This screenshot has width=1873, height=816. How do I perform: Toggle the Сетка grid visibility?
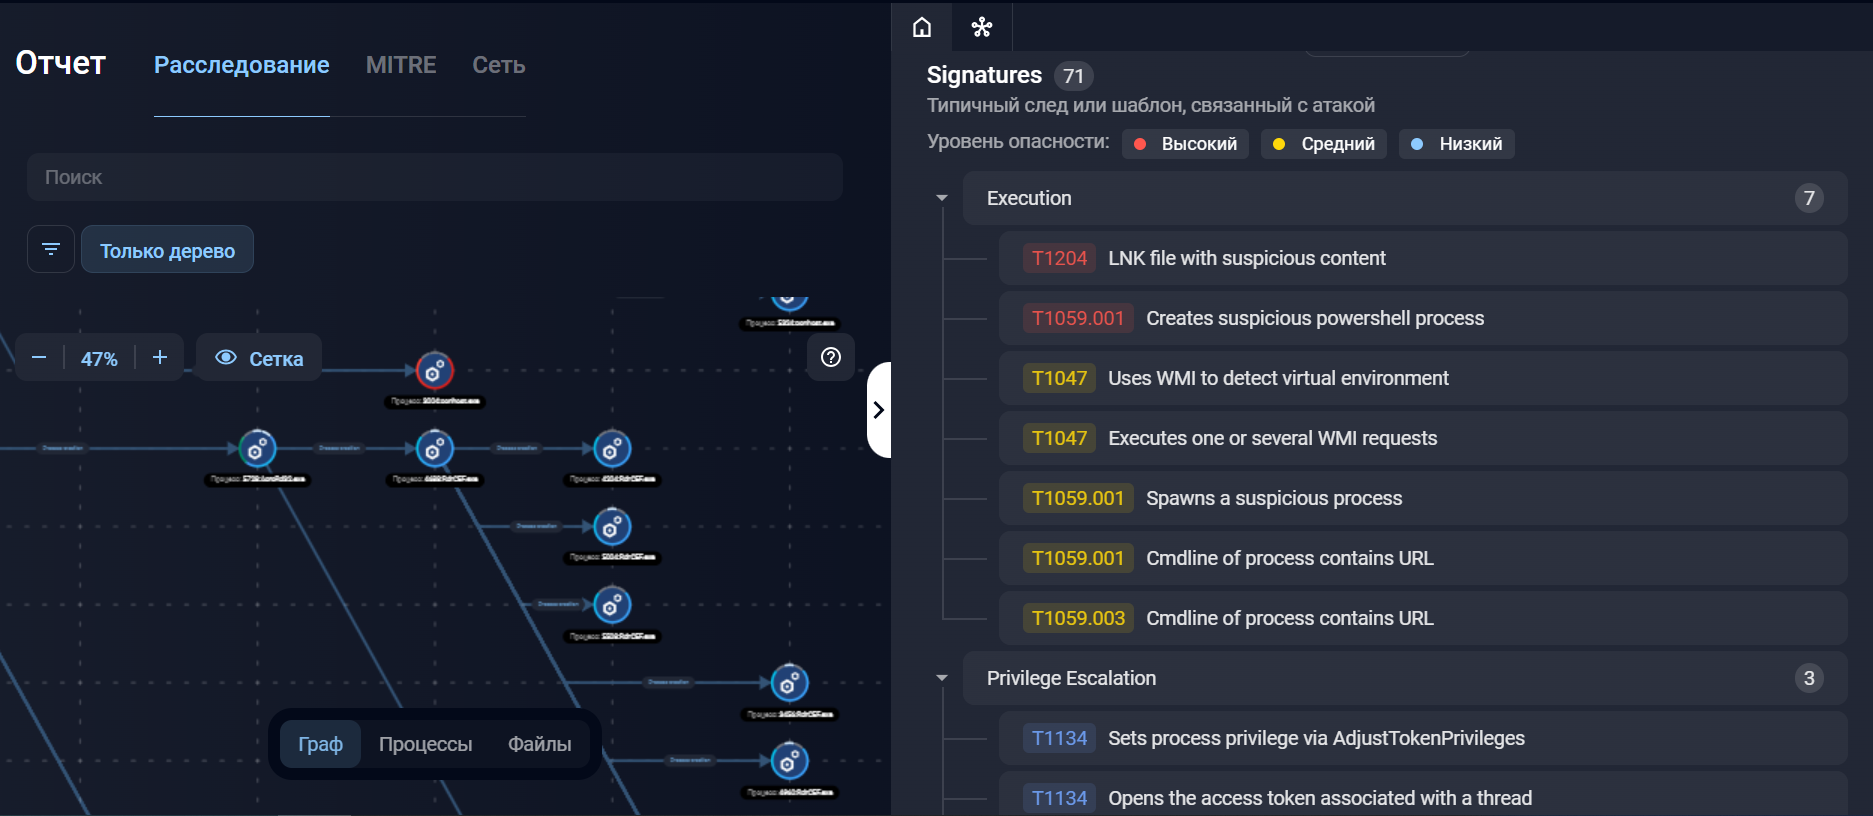(259, 358)
